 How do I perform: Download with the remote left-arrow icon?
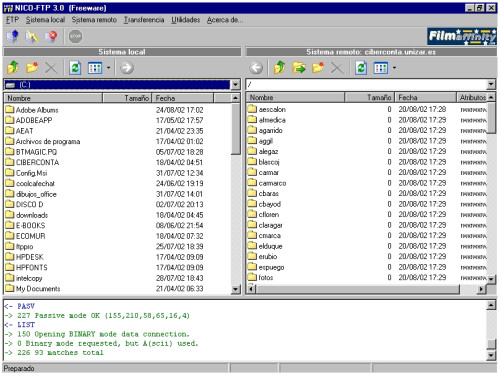(x=256, y=68)
